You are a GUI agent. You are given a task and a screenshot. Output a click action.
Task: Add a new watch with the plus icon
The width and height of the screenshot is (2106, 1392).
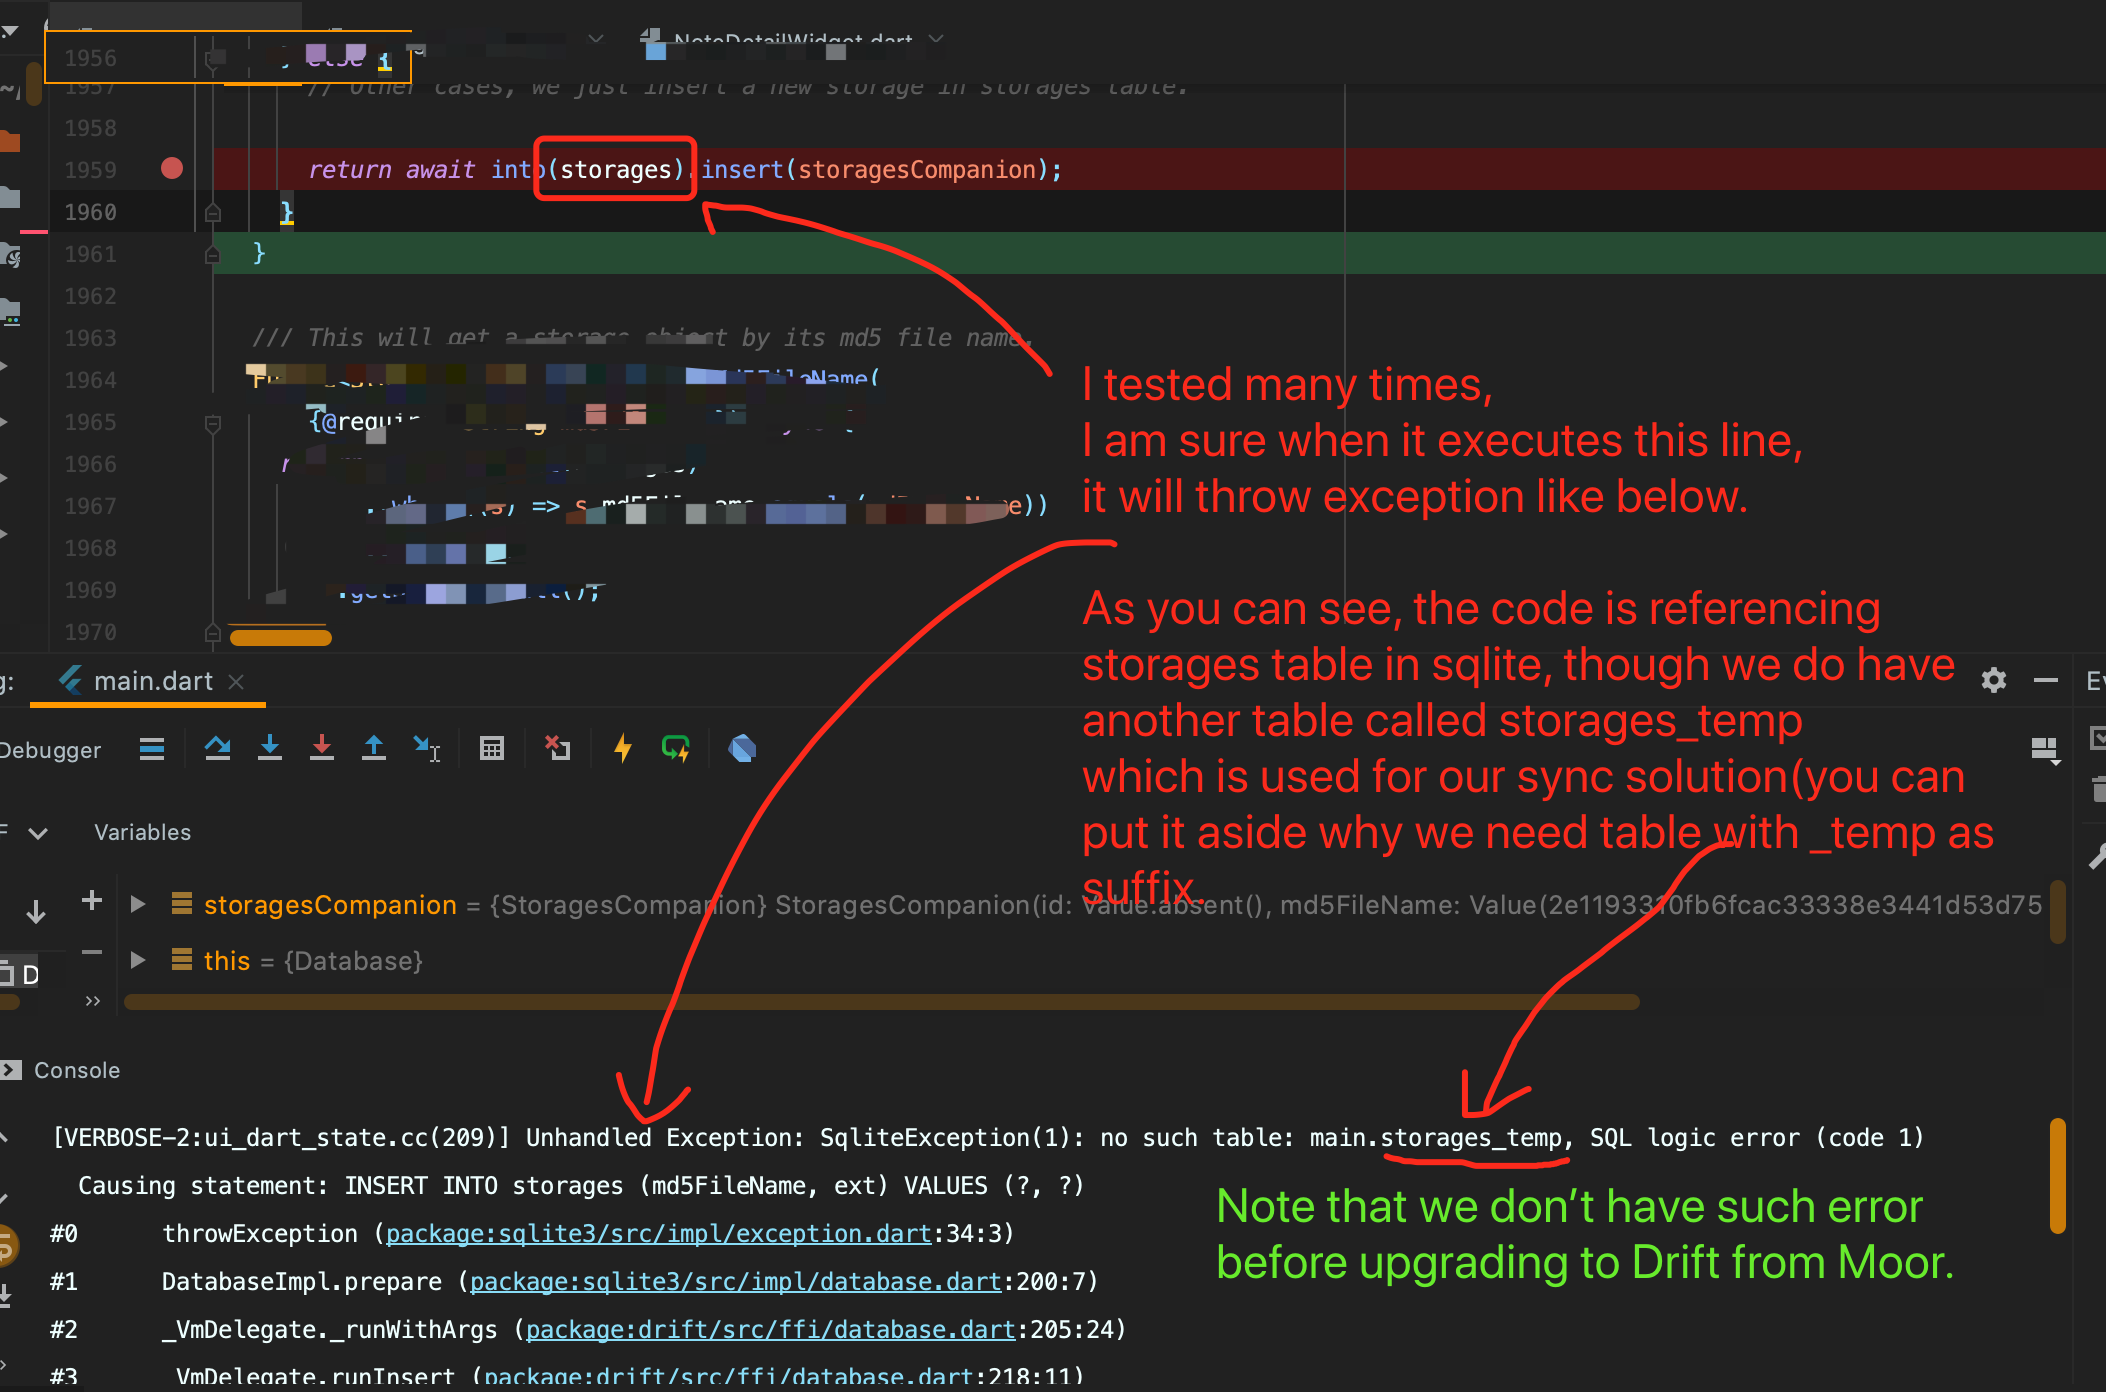[x=91, y=901]
